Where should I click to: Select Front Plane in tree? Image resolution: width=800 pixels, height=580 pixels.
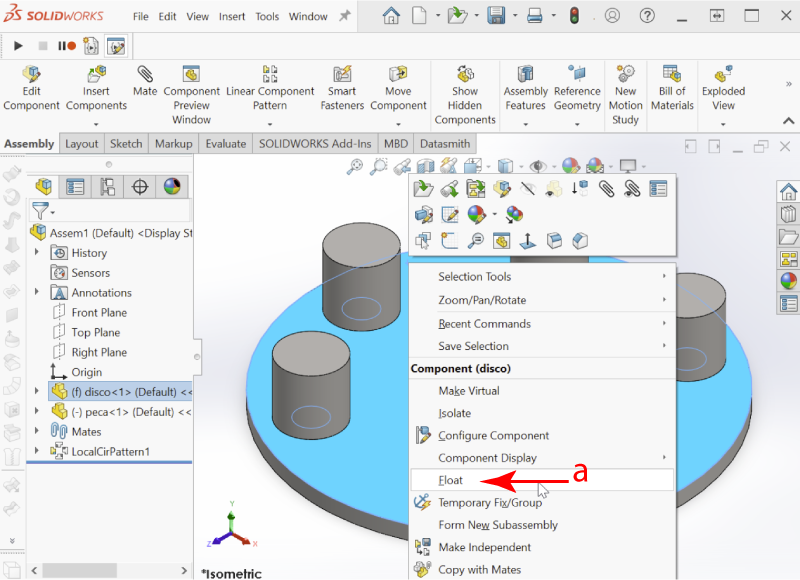pyautogui.click(x=99, y=312)
